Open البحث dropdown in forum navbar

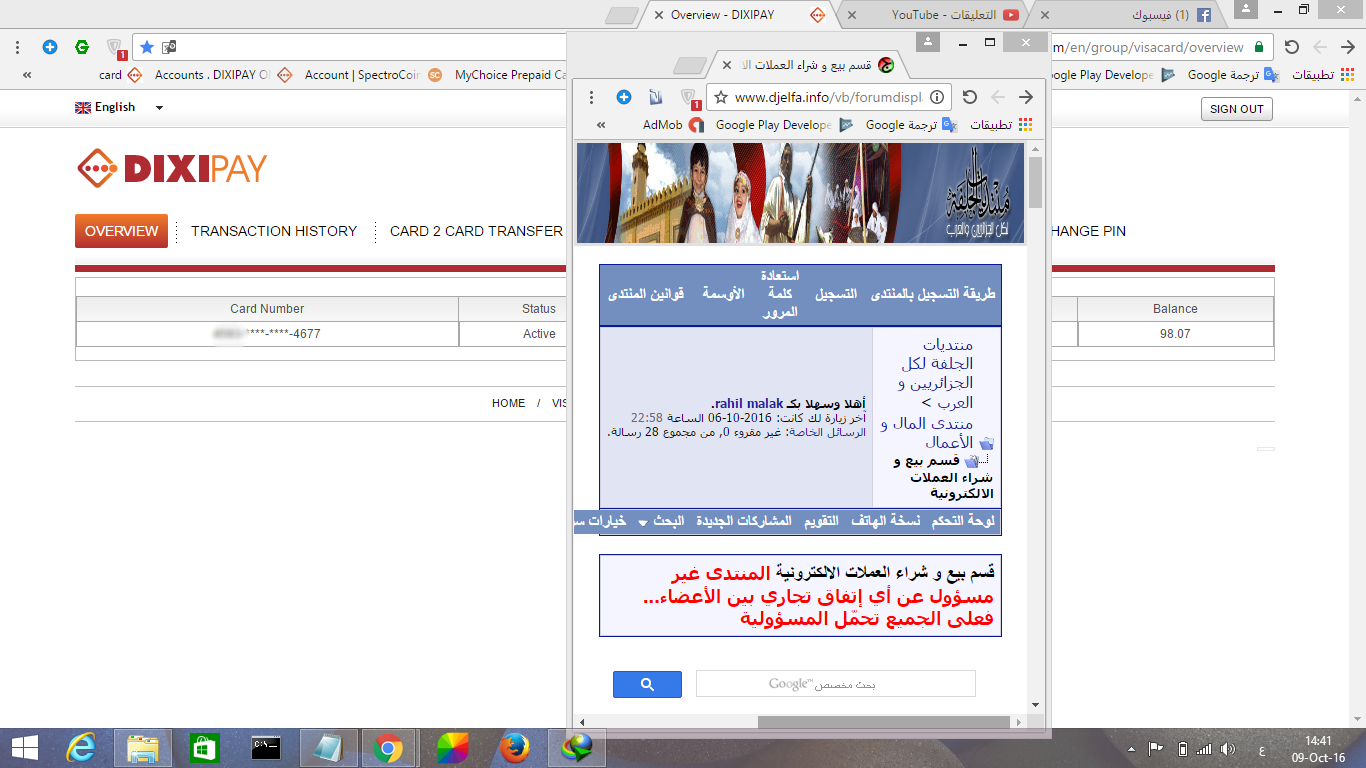click(x=662, y=521)
